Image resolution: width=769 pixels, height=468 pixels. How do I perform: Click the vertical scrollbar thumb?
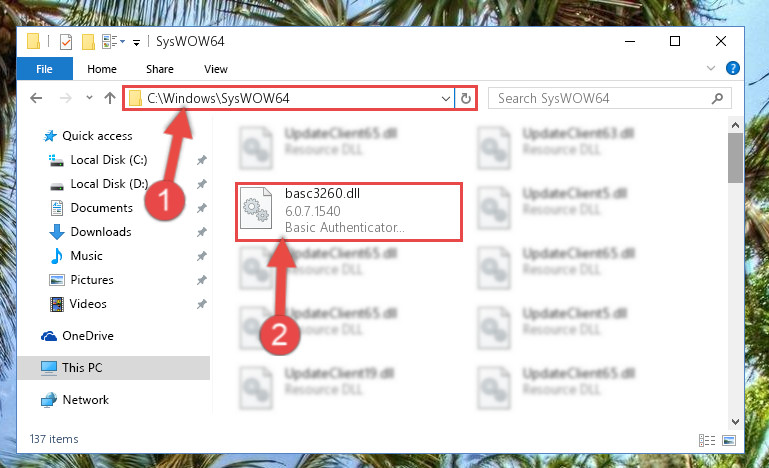735,158
